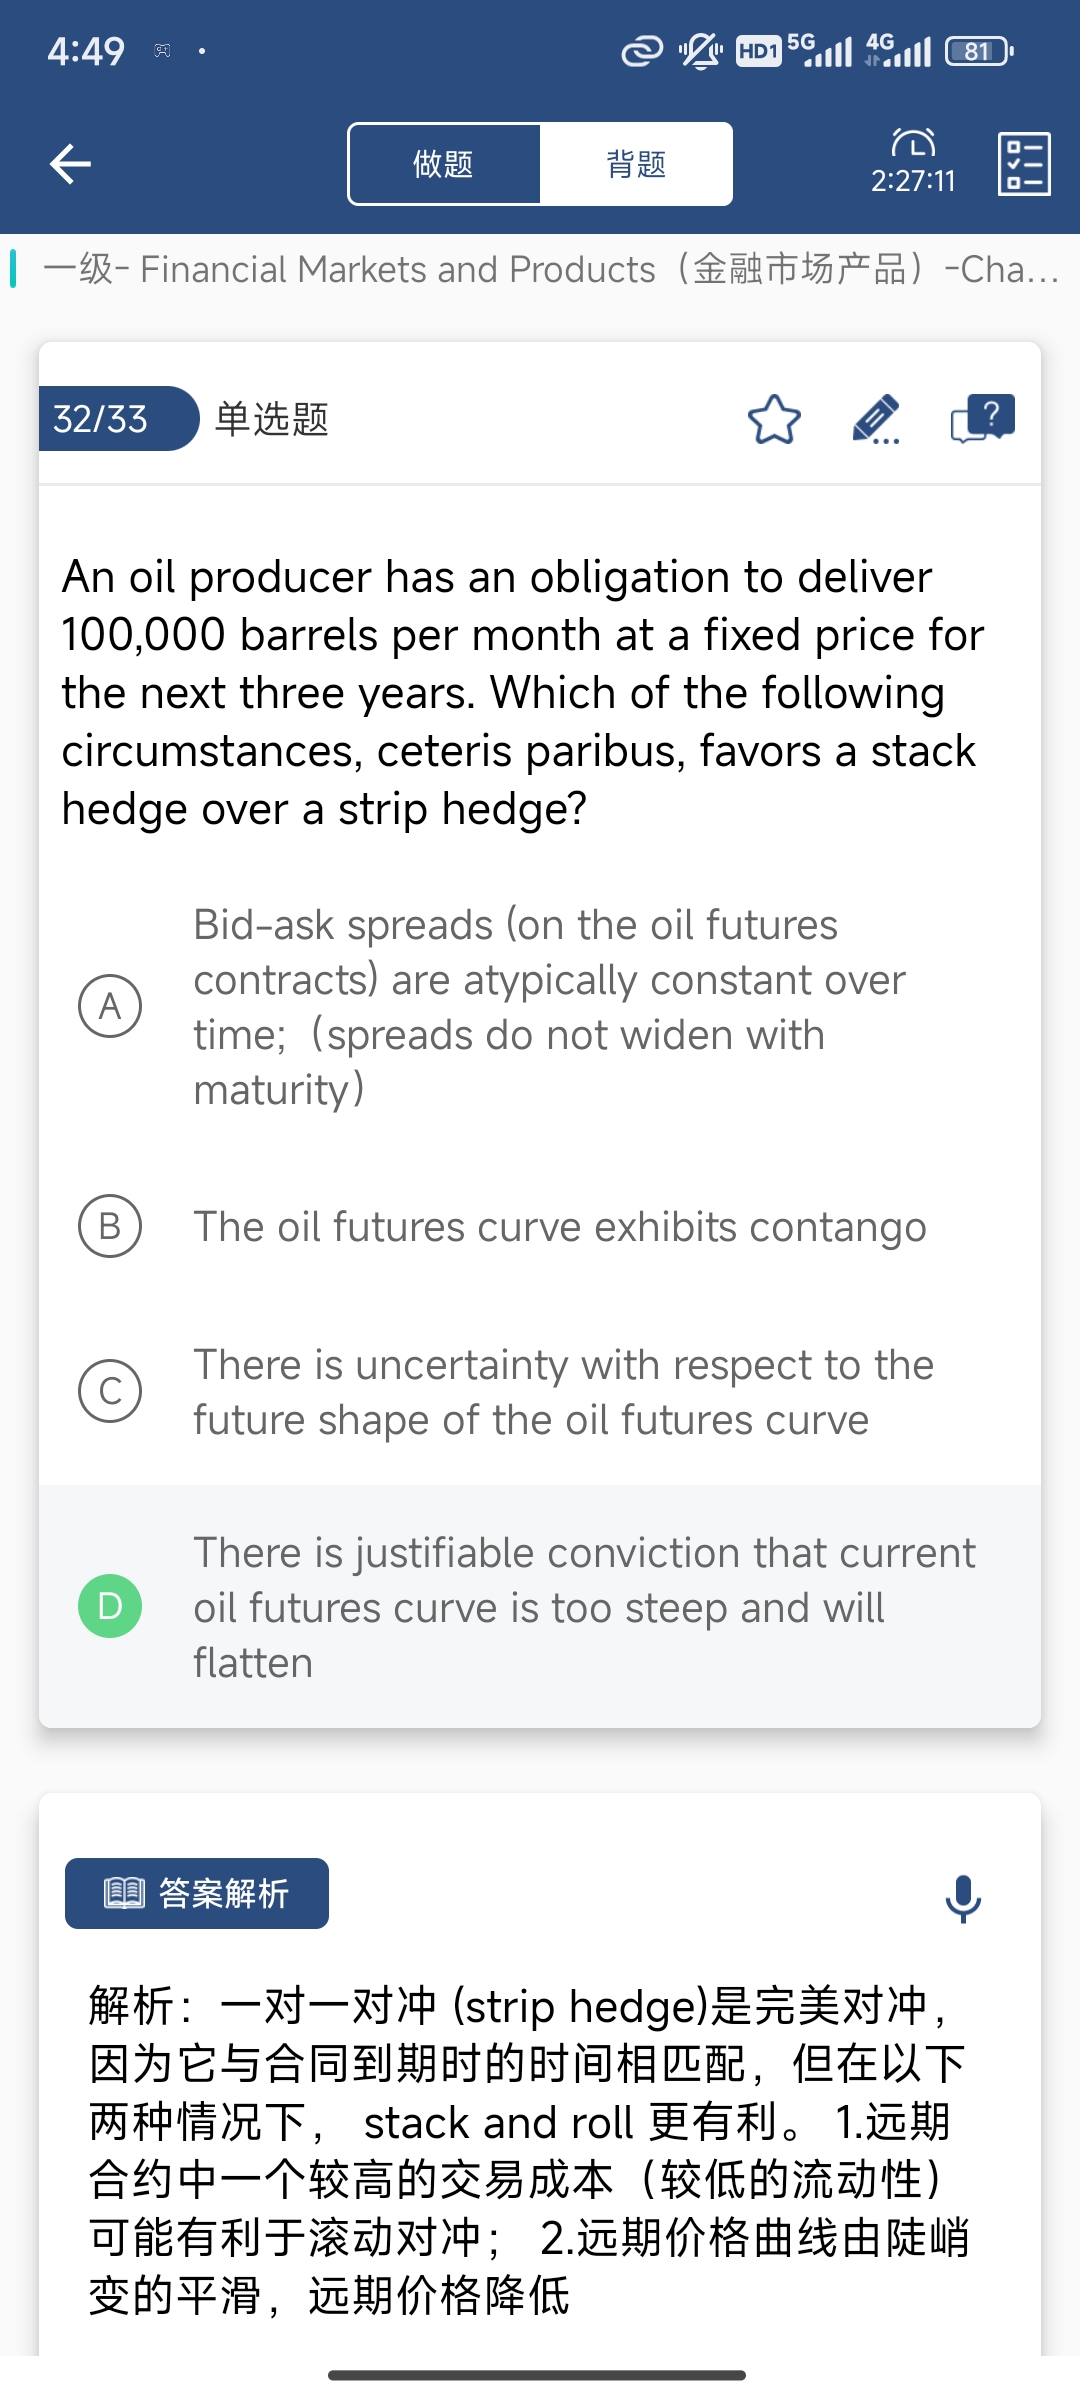Tap the timer clock icon
Image resolution: width=1080 pixels, height=2400 pixels.
tap(913, 143)
